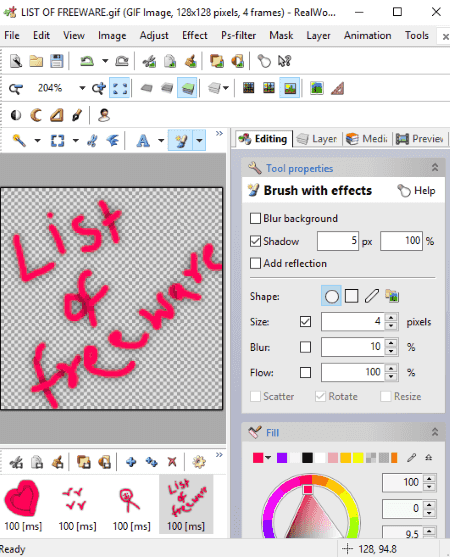
Task: Click the new document icon
Action: pyautogui.click(x=16, y=61)
